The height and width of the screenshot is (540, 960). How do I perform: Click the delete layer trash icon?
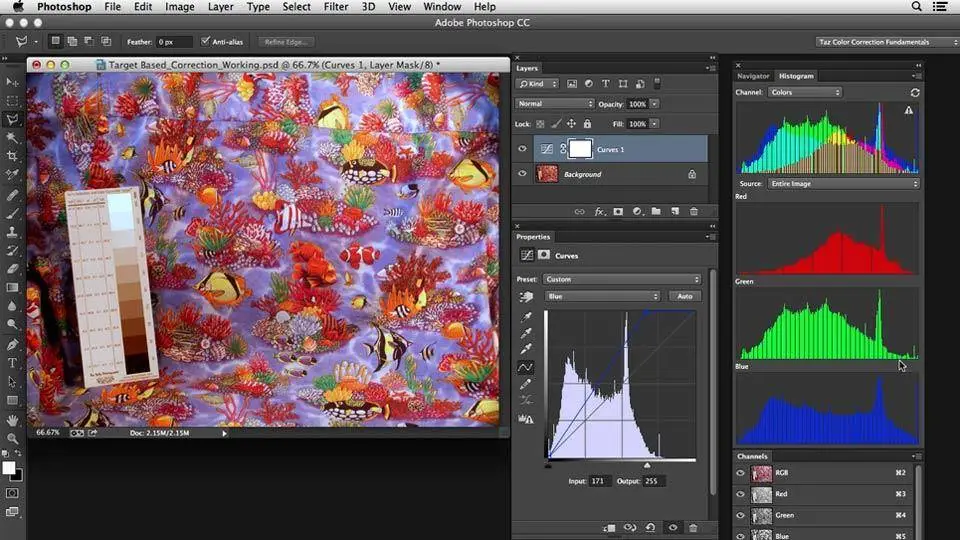point(692,212)
